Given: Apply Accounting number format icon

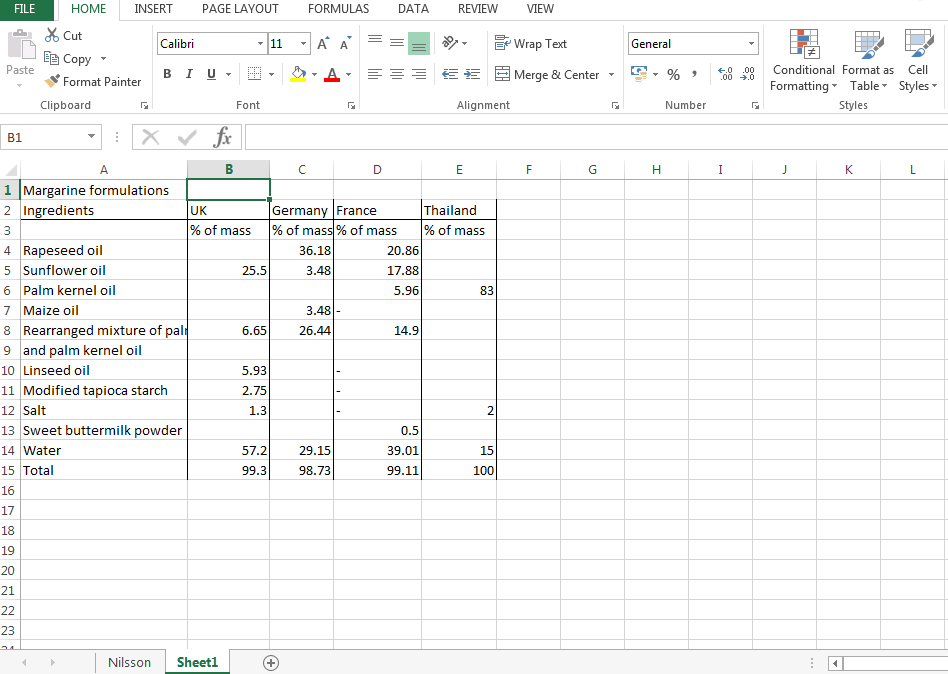Looking at the screenshot, I should tap(639, 74).
